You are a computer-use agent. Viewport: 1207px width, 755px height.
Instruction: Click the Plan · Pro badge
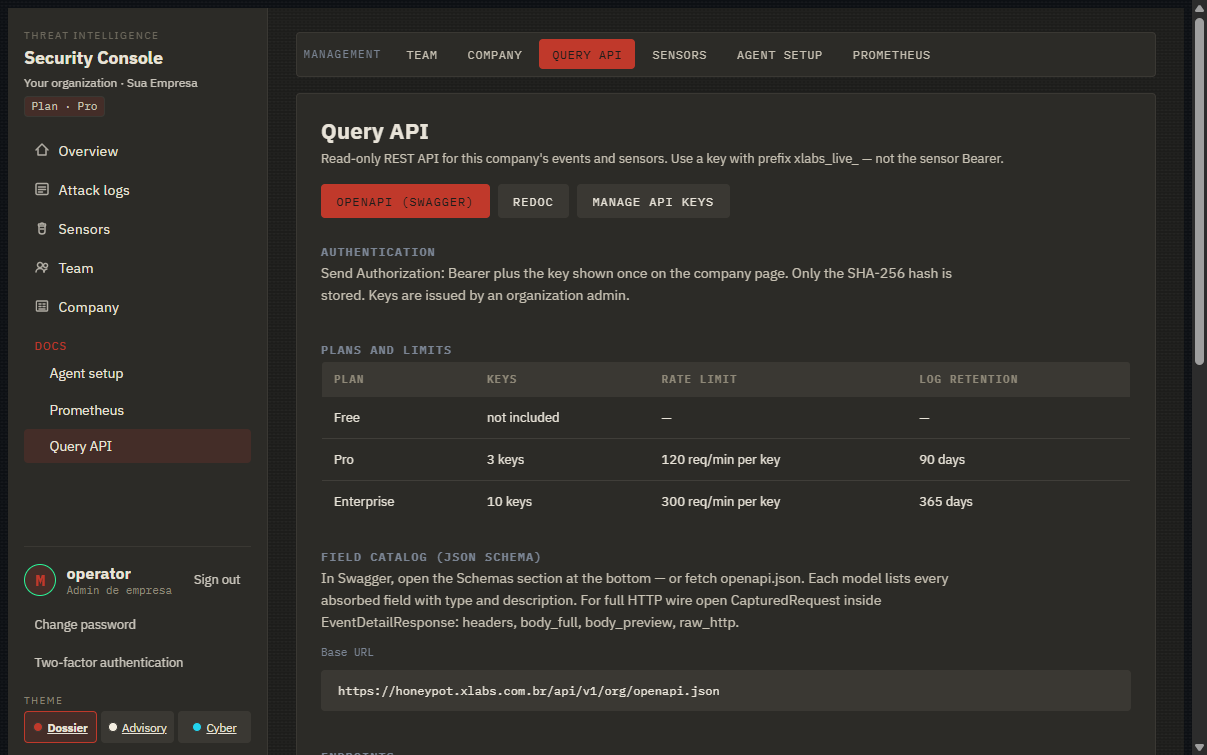tap(65, 106)
